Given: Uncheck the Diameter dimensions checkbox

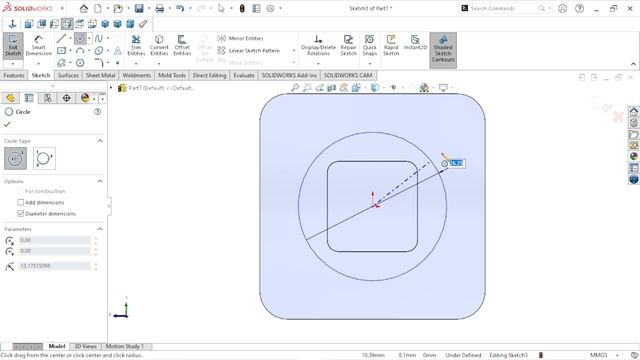Looking at the screenshot, I should click(21, 213).
